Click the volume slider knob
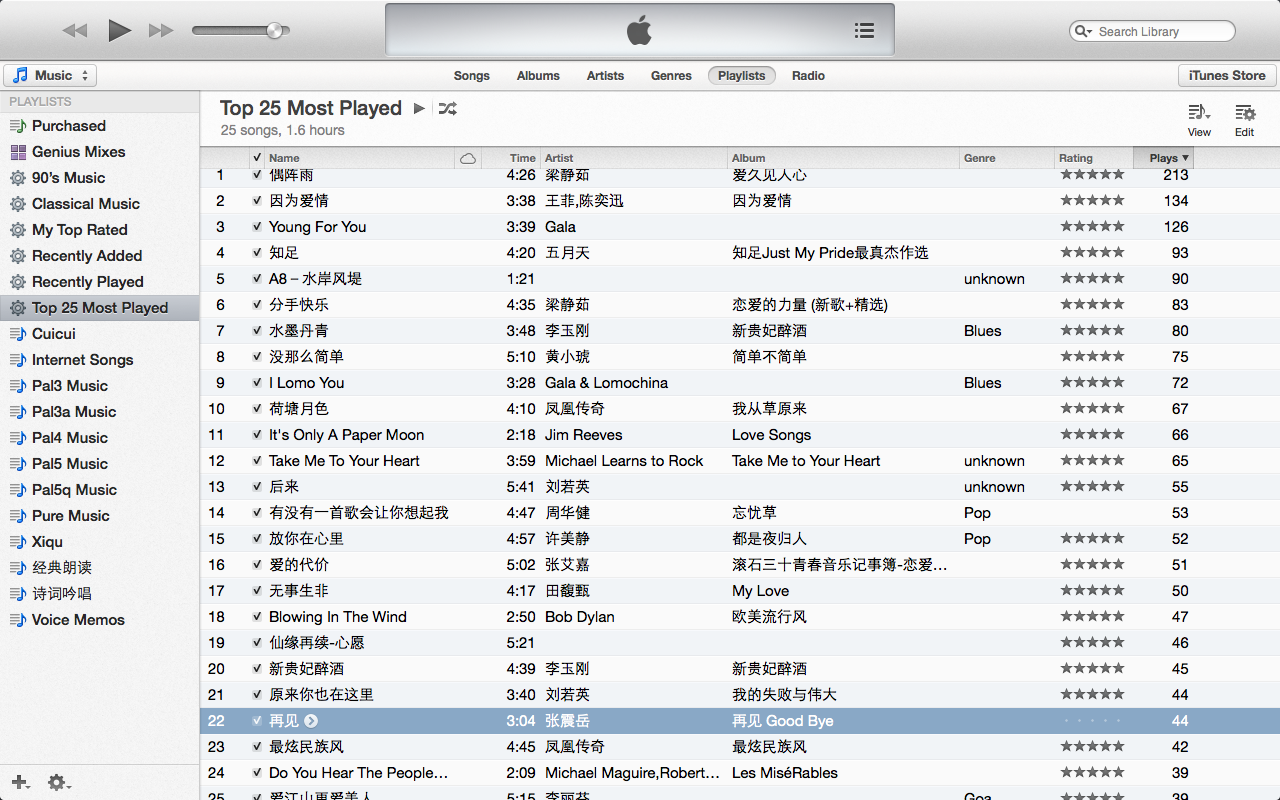1280x800 pixels. pos(274,31)
